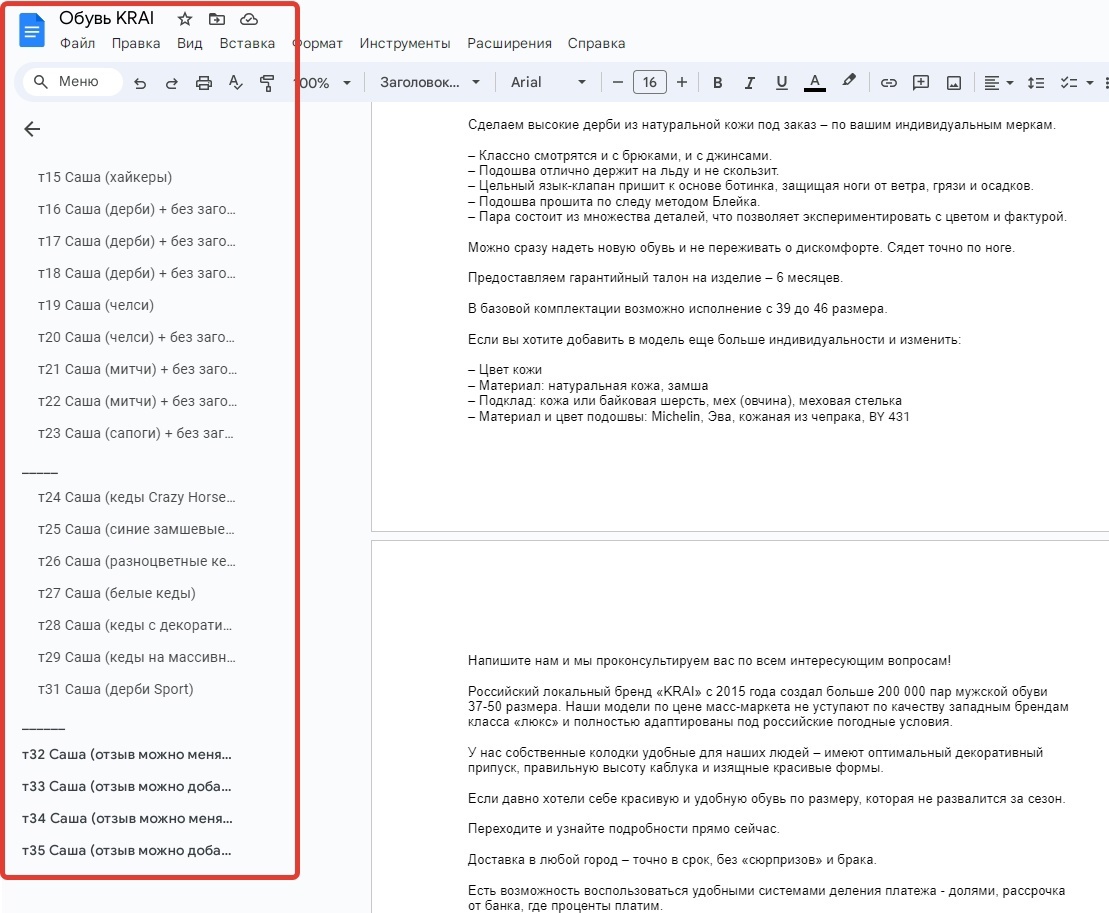Jump to heading т20 Саша (челси)
Screen dimensions: 1109x913
click(136, 337)
